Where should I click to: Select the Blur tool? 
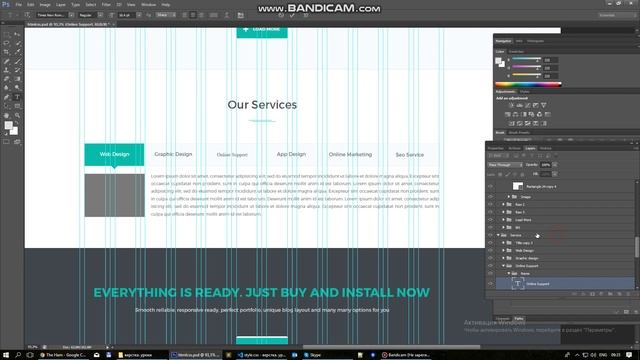[7, 88]
